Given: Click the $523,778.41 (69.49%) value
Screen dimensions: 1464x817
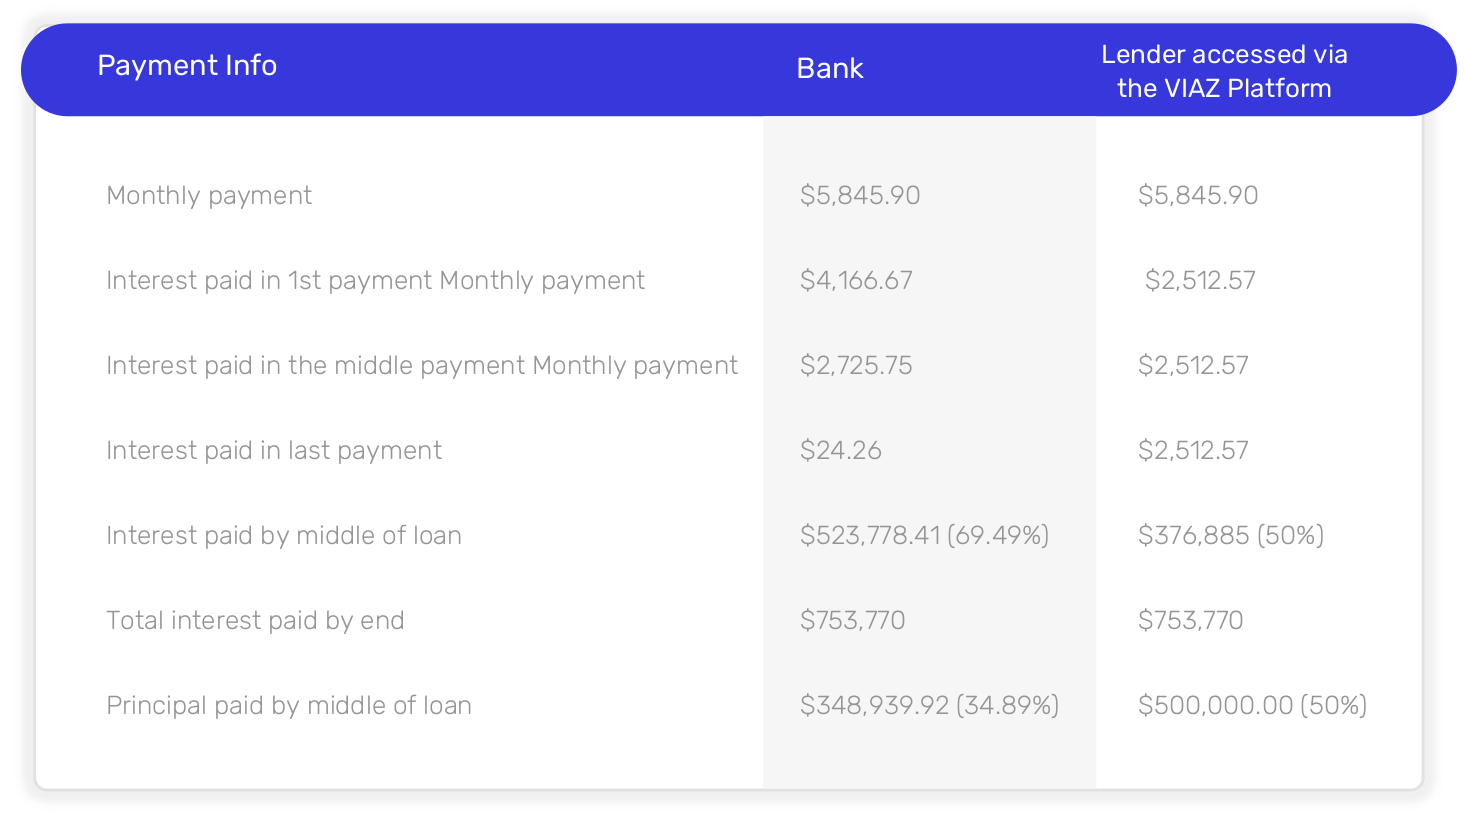Looking at the screenshot, I should point(924,535).
